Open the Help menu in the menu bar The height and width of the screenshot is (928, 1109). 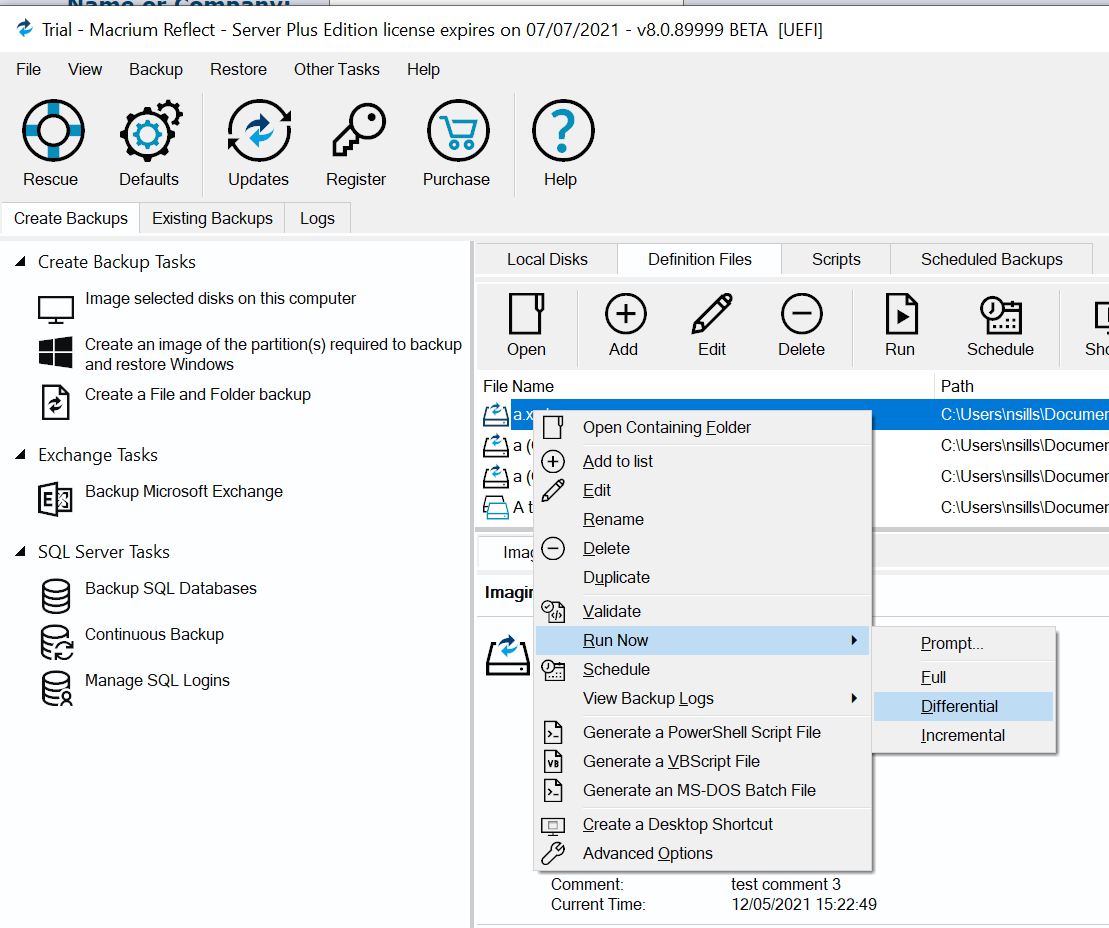(x=423, y=69)
